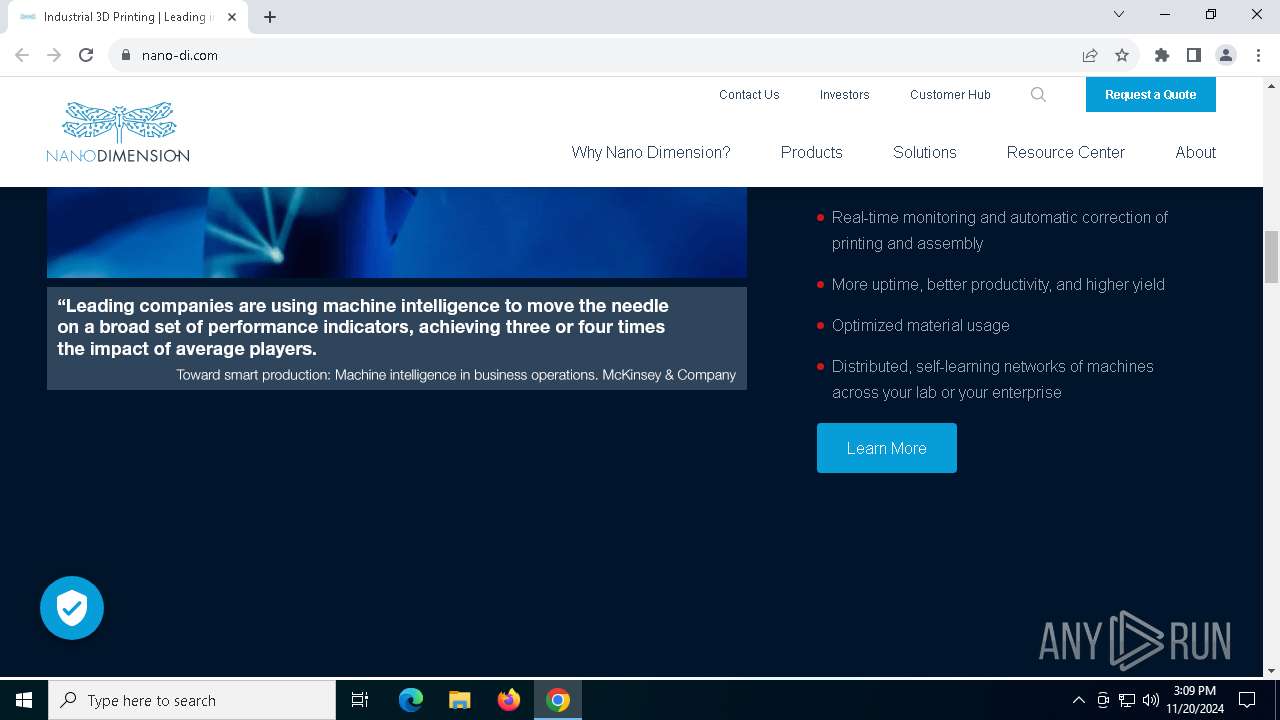The height and width of the screenshot is (720, 1280).
Task: Click the Nano Dimension dragonfly logo
Action: point(118,132)
